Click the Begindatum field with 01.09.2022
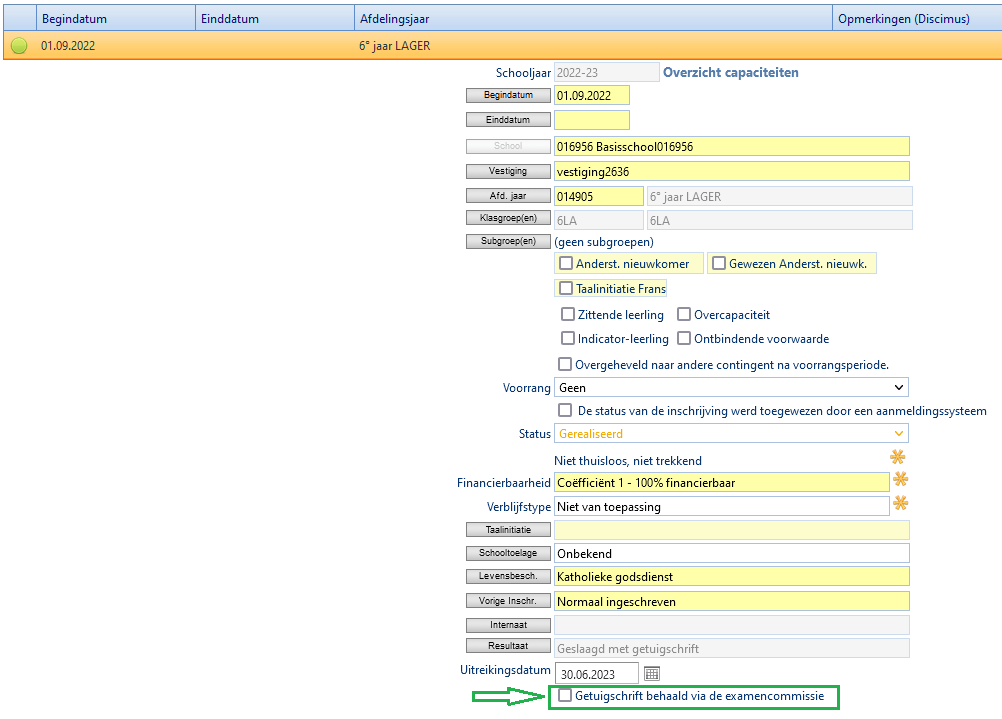Image resolution: width=1002 pixels, height=719 pixels. (x=592, y=95)
